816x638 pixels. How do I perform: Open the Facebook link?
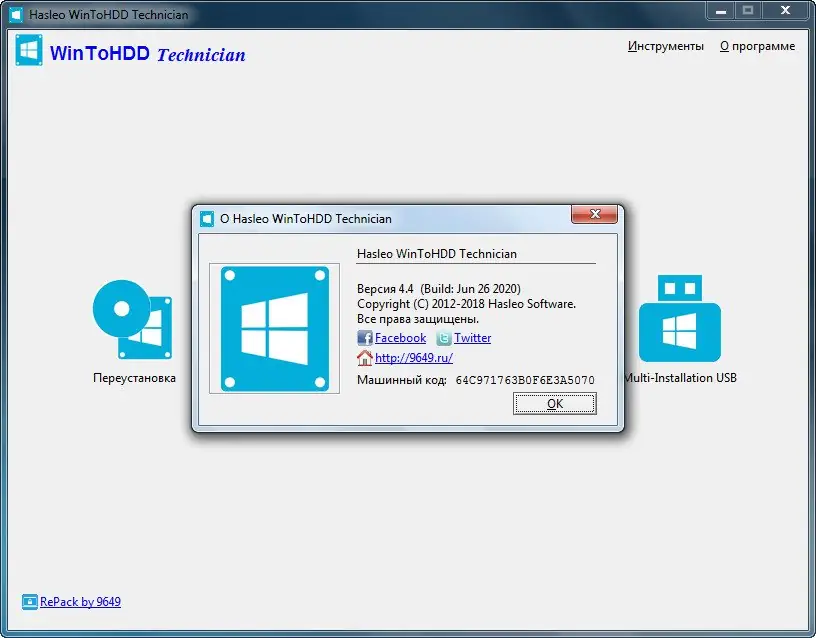point(400,338)
